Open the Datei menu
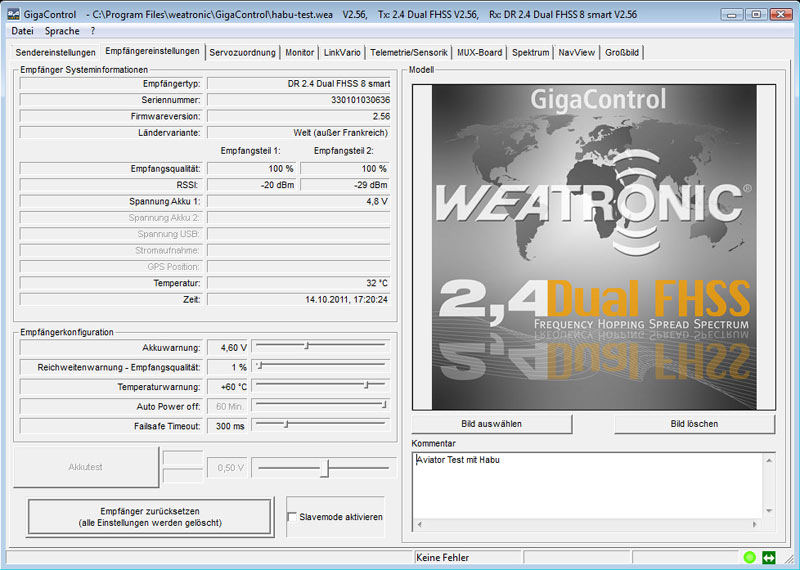Viewport: 800px width, 570px height. [22, 31]
